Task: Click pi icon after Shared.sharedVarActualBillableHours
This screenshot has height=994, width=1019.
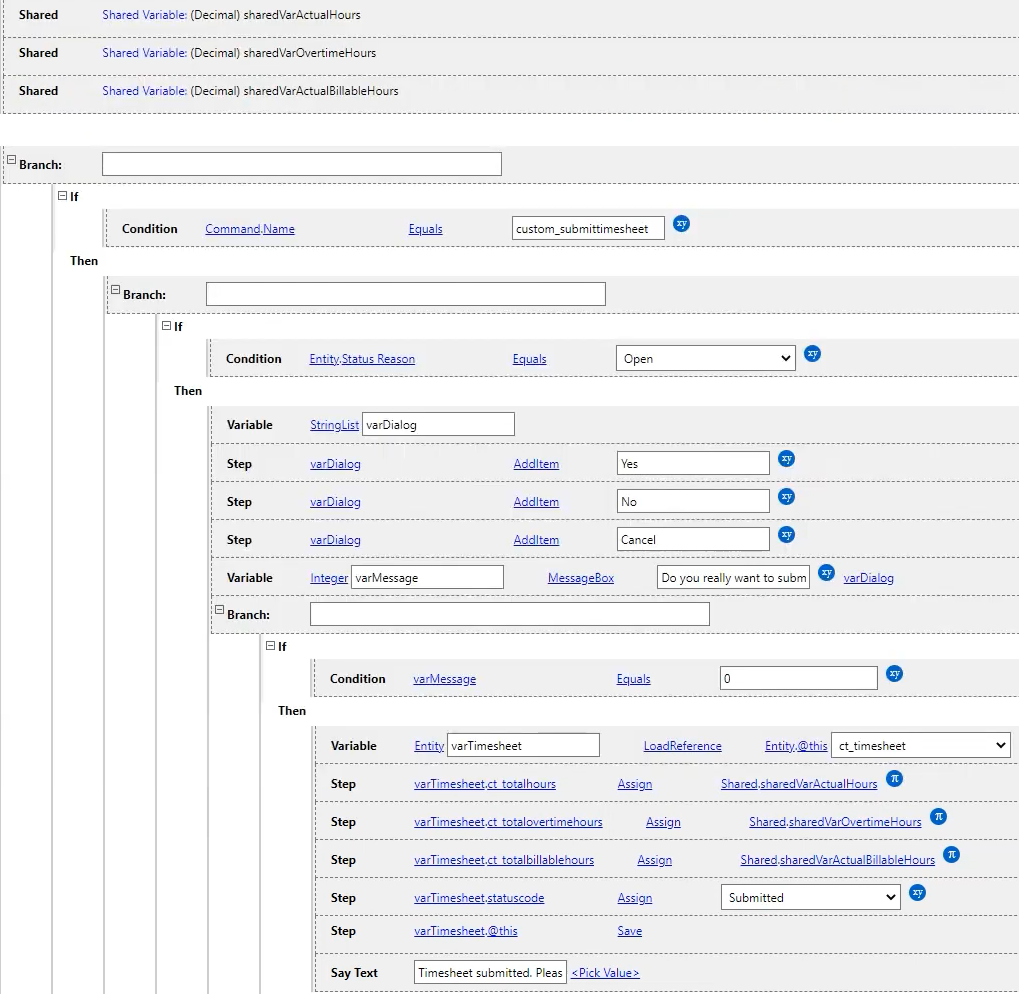Action: tap(951, 854)
